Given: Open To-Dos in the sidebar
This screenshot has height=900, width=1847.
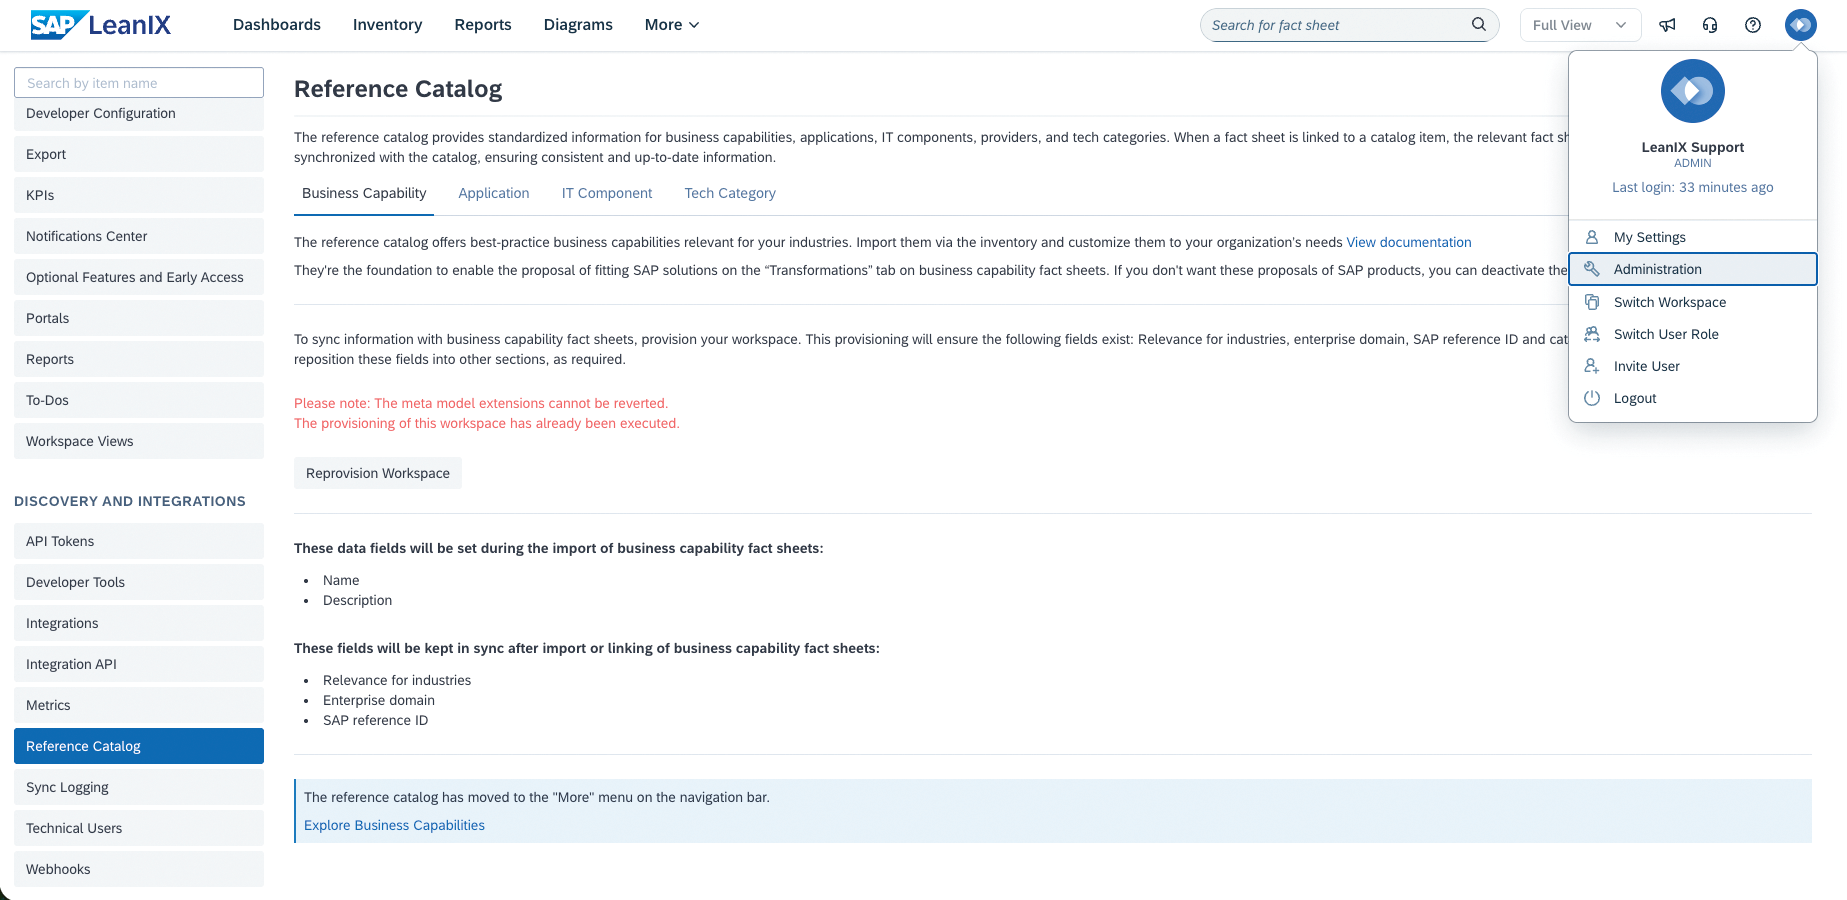Looking at the screenshot, I should [x=139, y=400].
